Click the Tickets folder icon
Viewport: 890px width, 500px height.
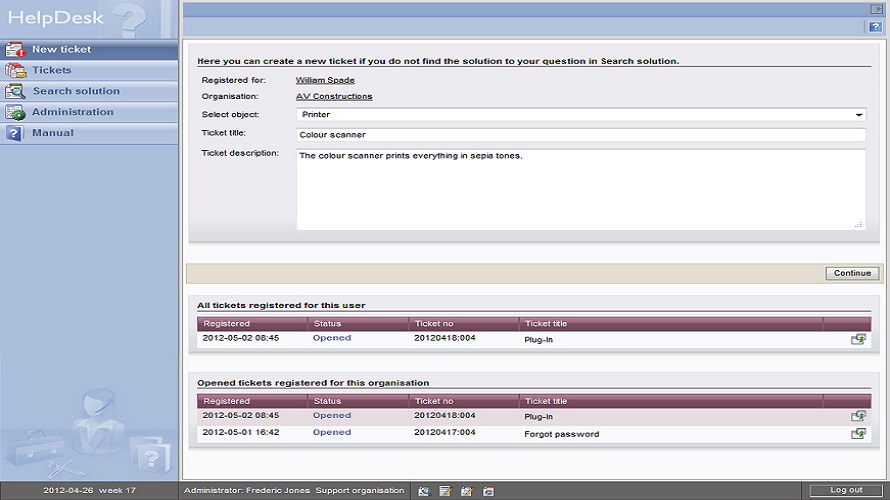click(15, 70)
